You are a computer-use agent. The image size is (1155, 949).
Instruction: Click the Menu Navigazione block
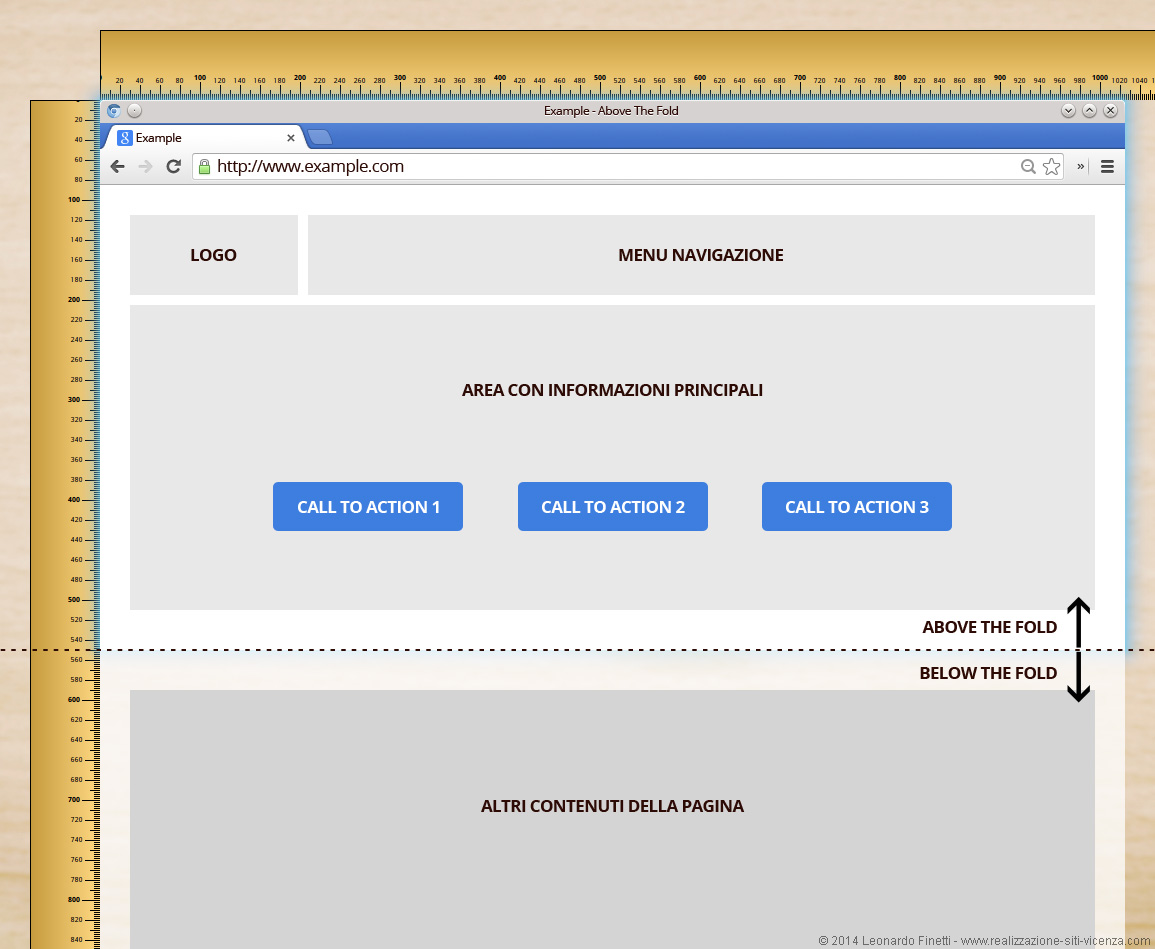701,255
